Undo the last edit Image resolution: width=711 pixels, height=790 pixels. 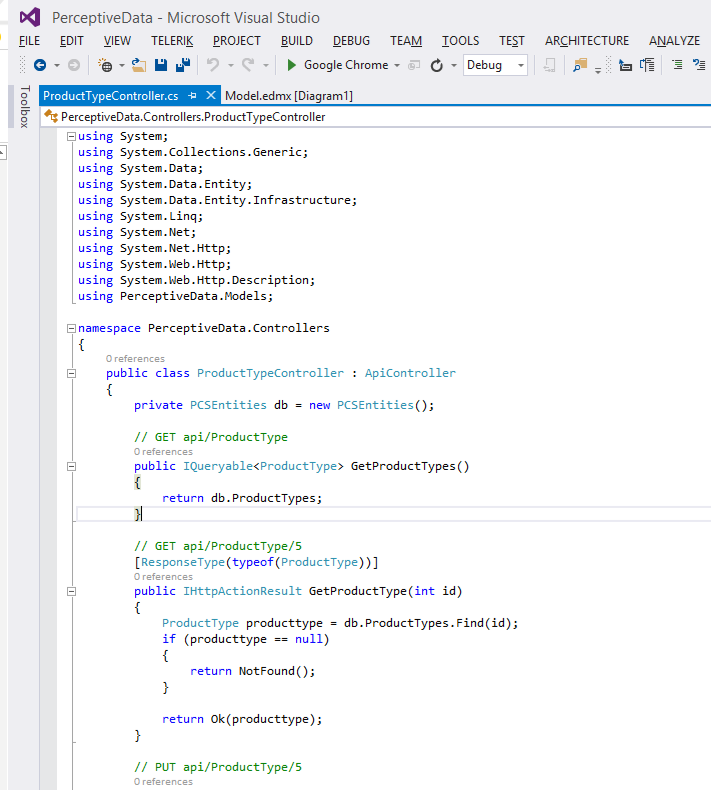[213, 65]
